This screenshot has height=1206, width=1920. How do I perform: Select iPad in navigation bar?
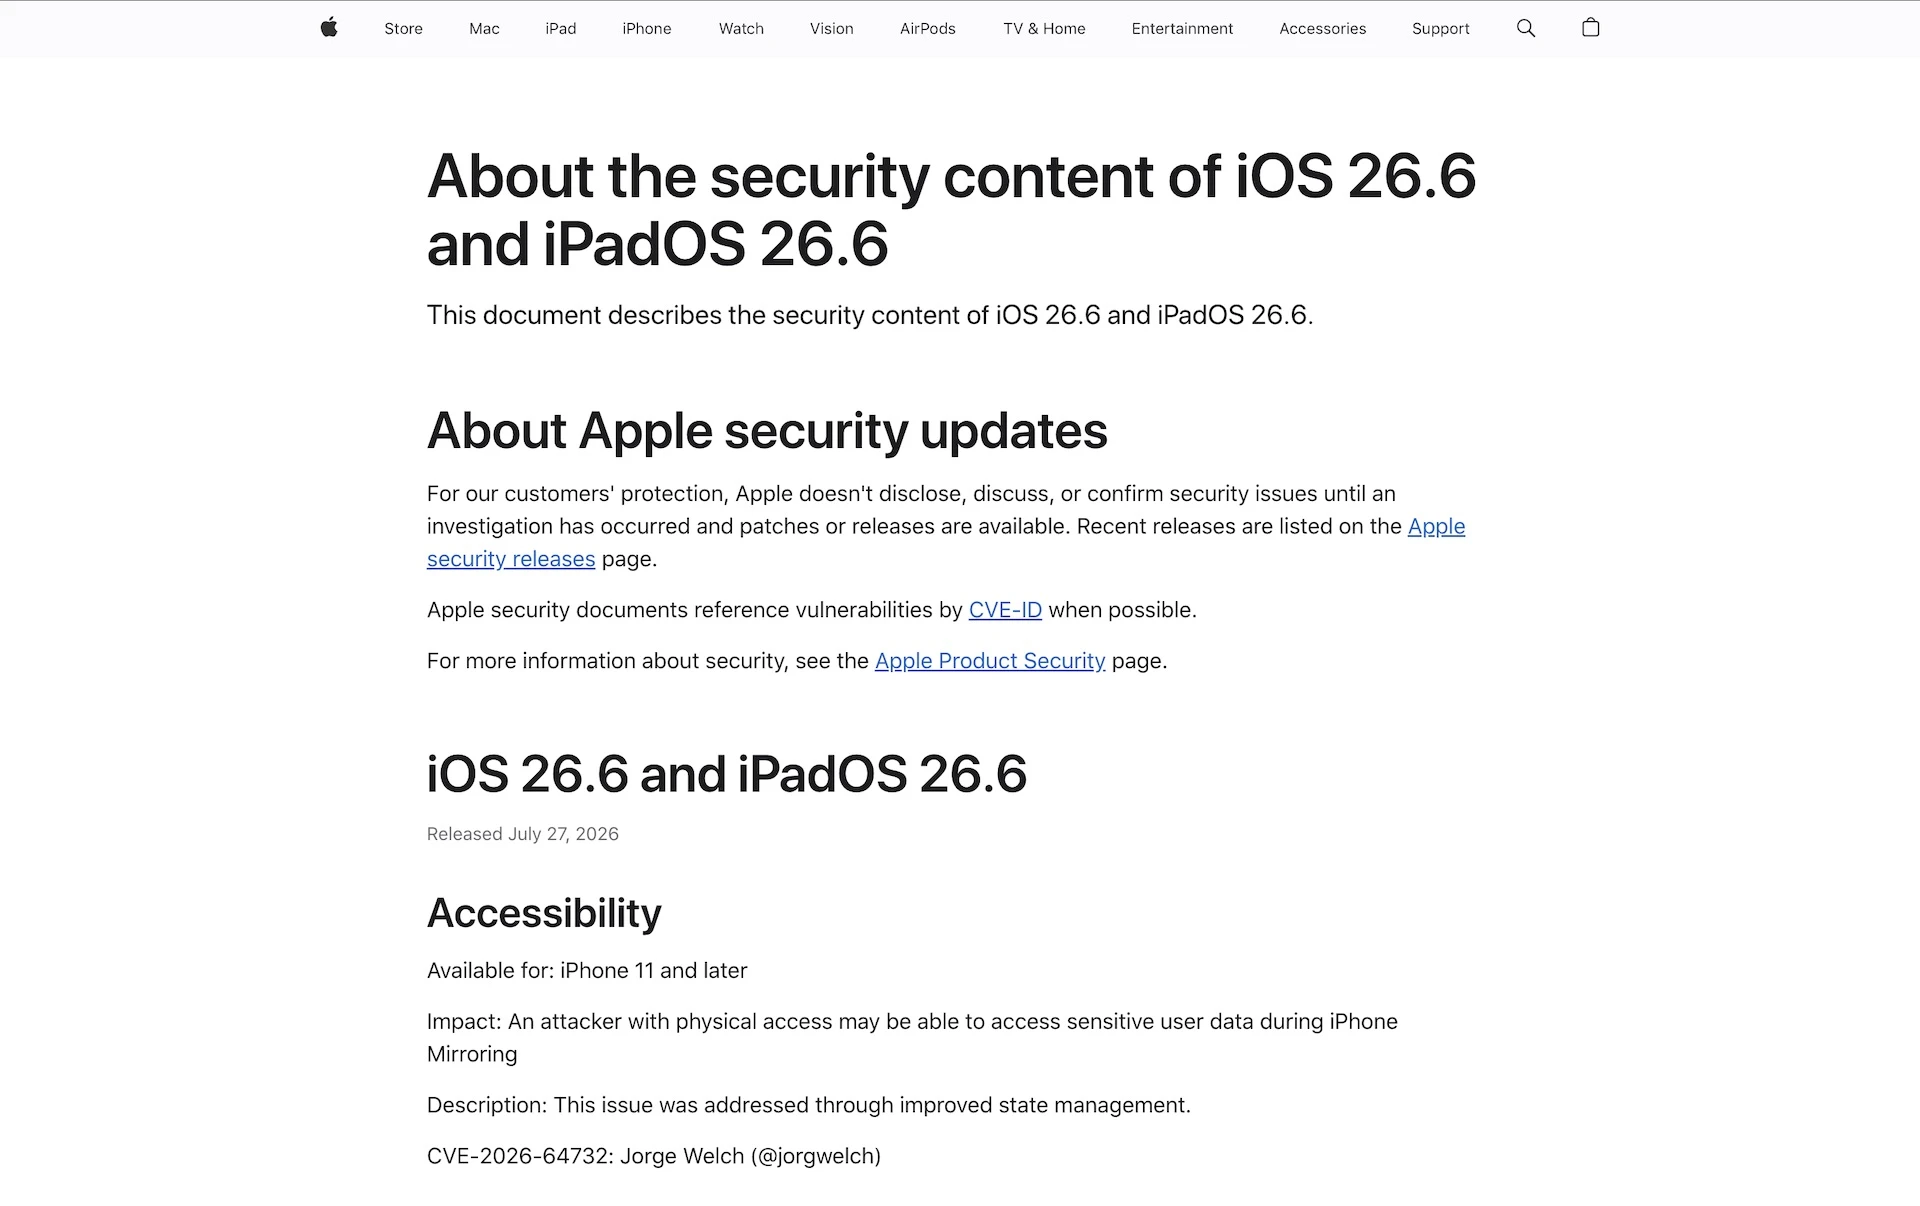coord(561,29)
